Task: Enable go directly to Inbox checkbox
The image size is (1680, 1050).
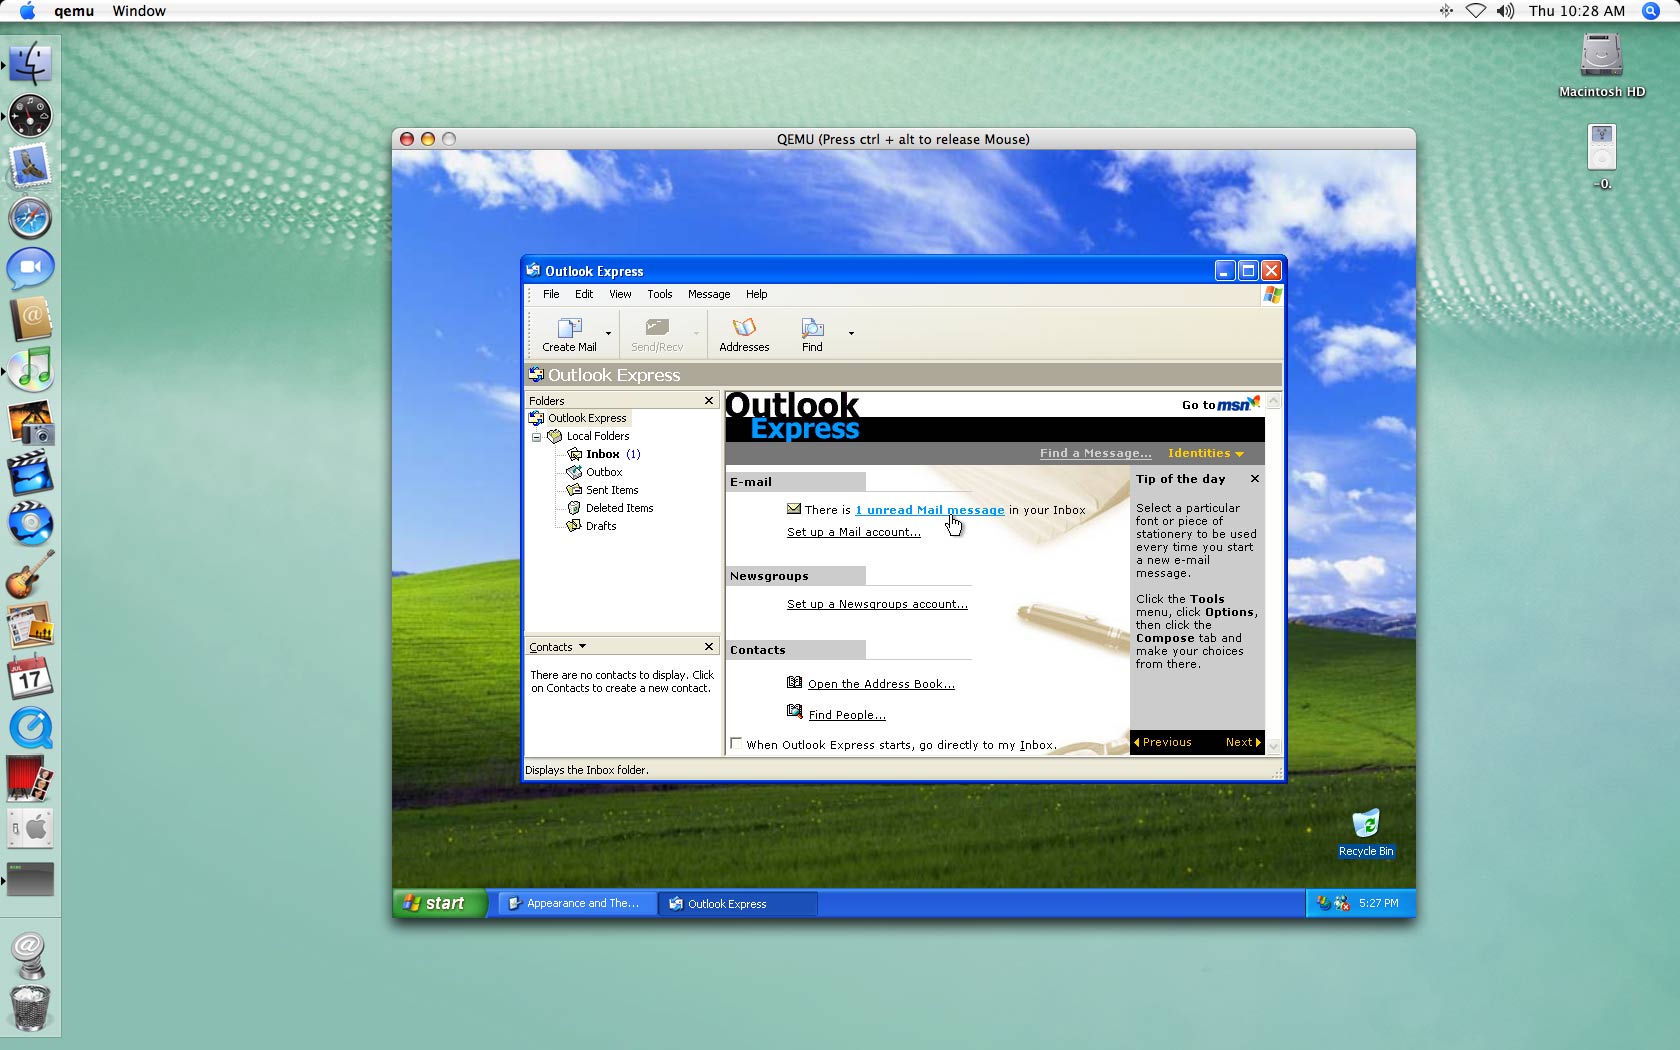Action: [x=736, y=744]
